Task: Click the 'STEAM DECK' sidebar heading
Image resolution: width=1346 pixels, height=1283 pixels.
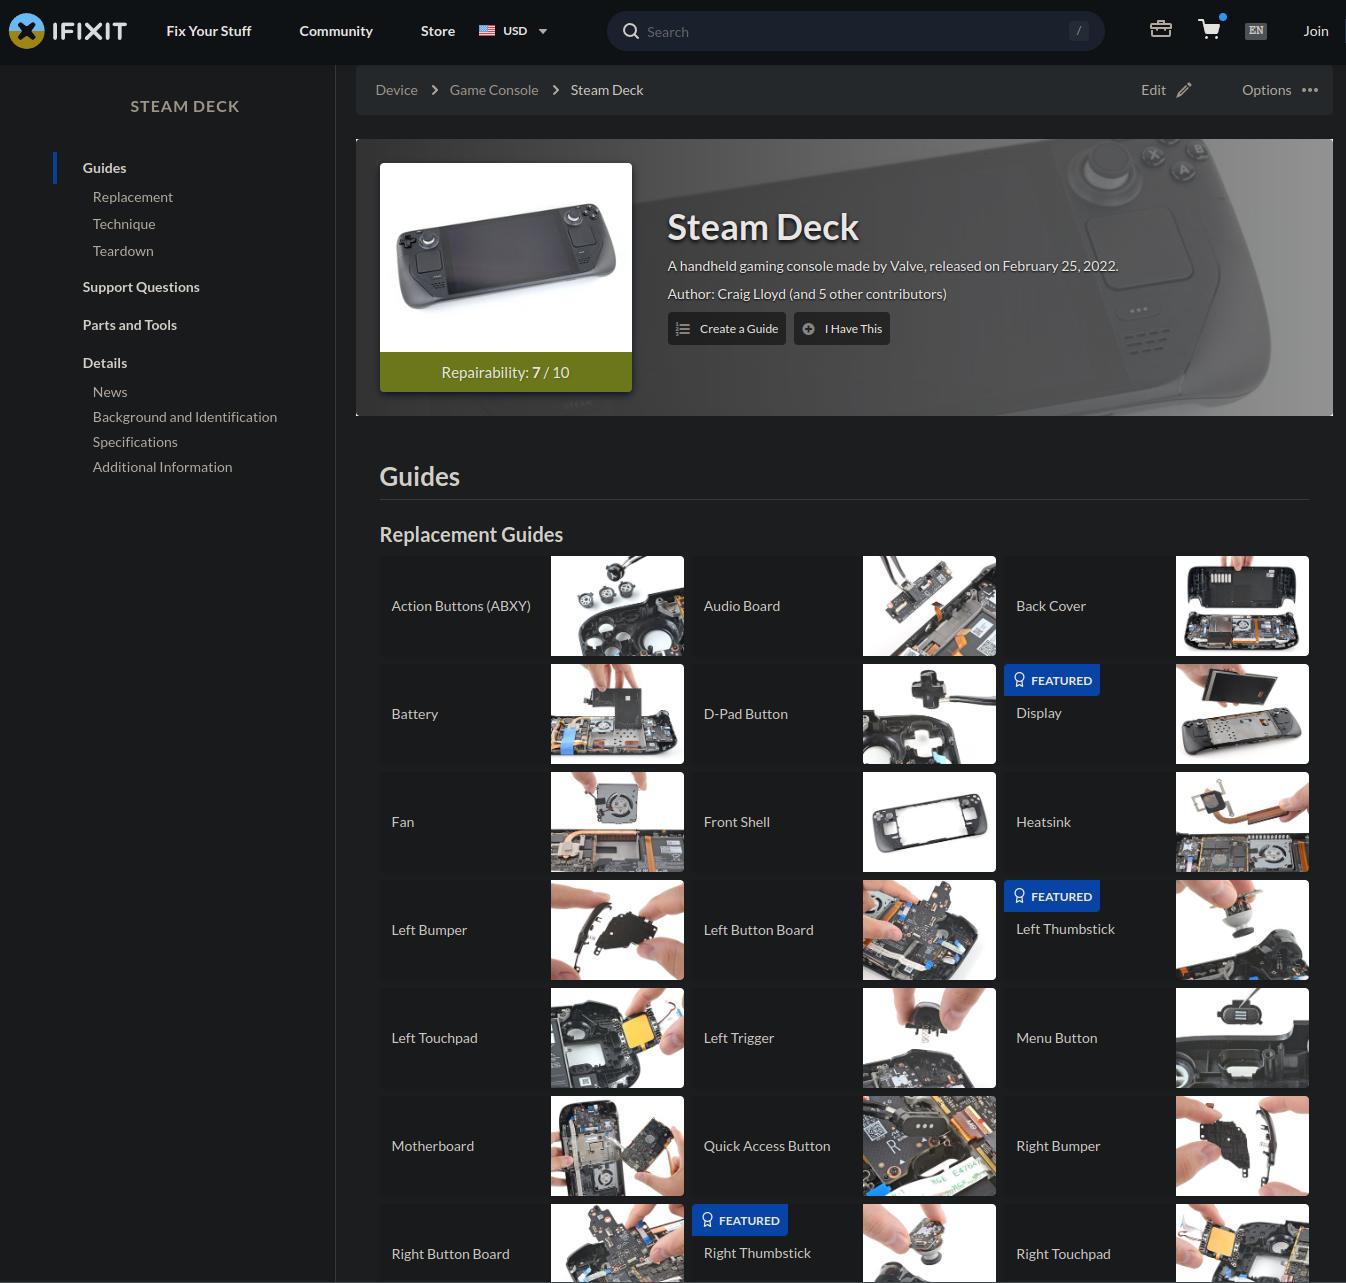Action: (185, 106)
